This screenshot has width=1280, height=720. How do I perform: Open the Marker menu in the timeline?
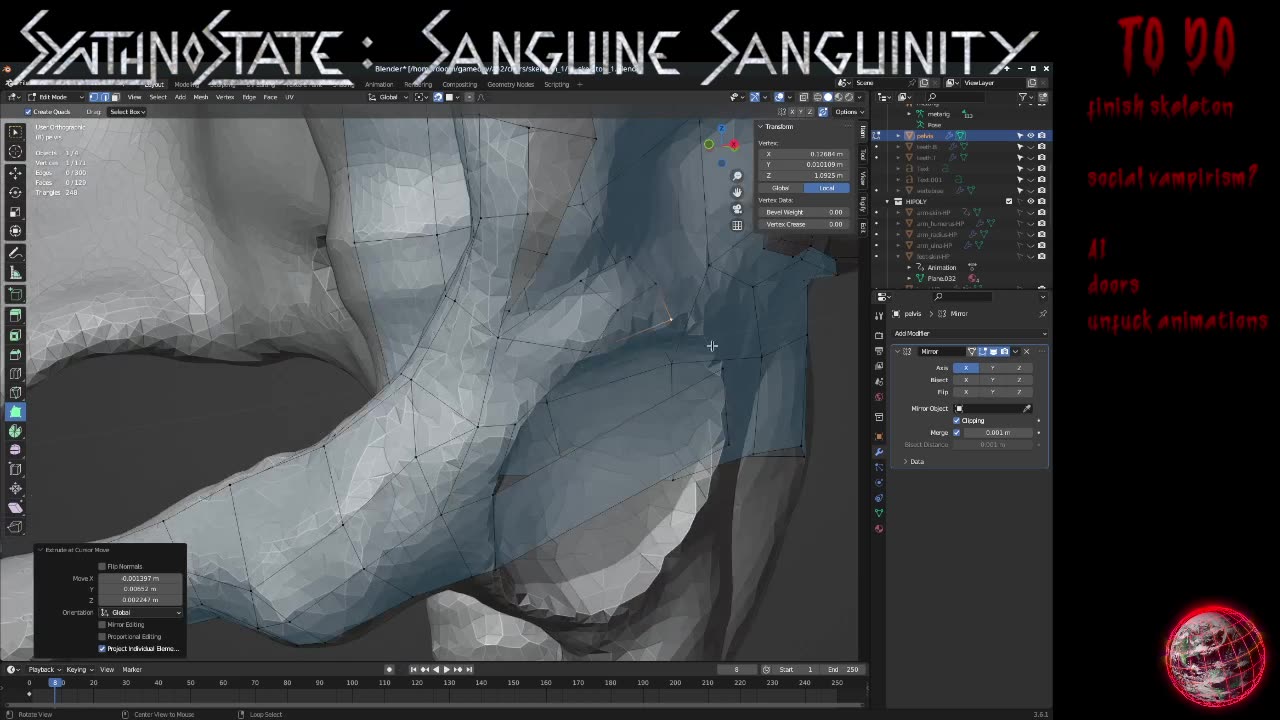tap(132, 669)
